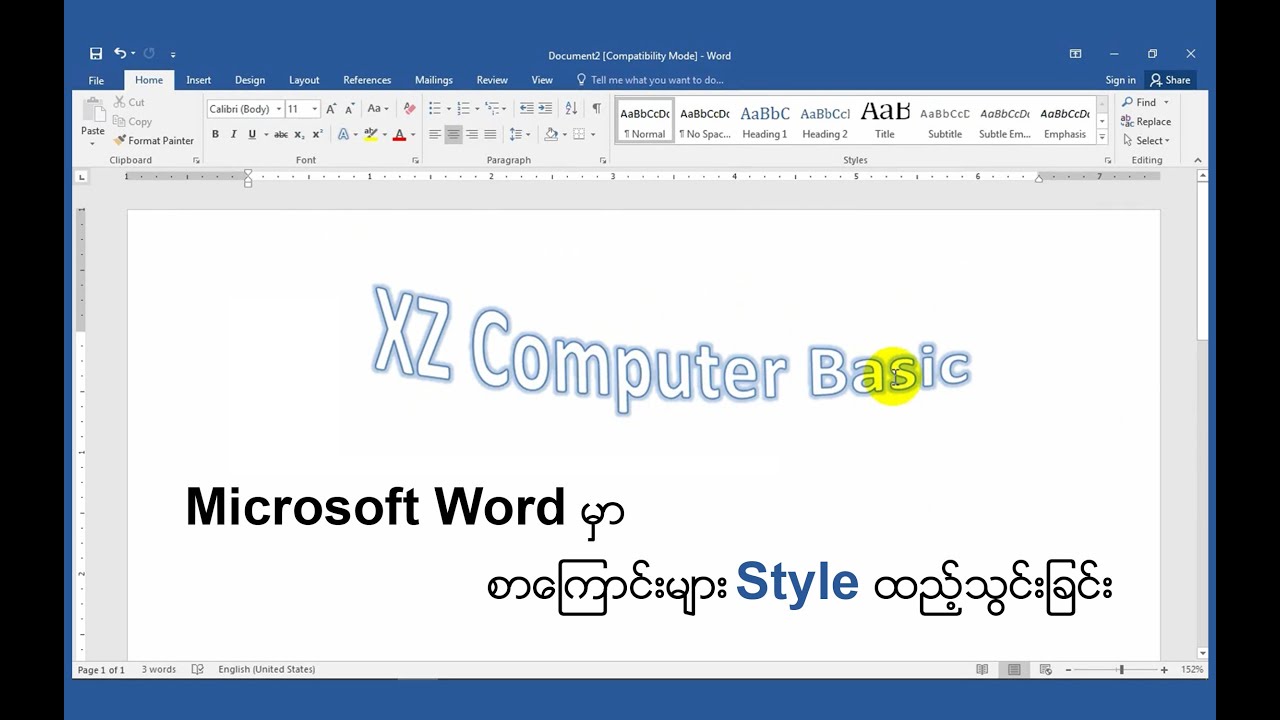Open the Insert ribbon tab
1280x720 pixels.
(198, 80)
